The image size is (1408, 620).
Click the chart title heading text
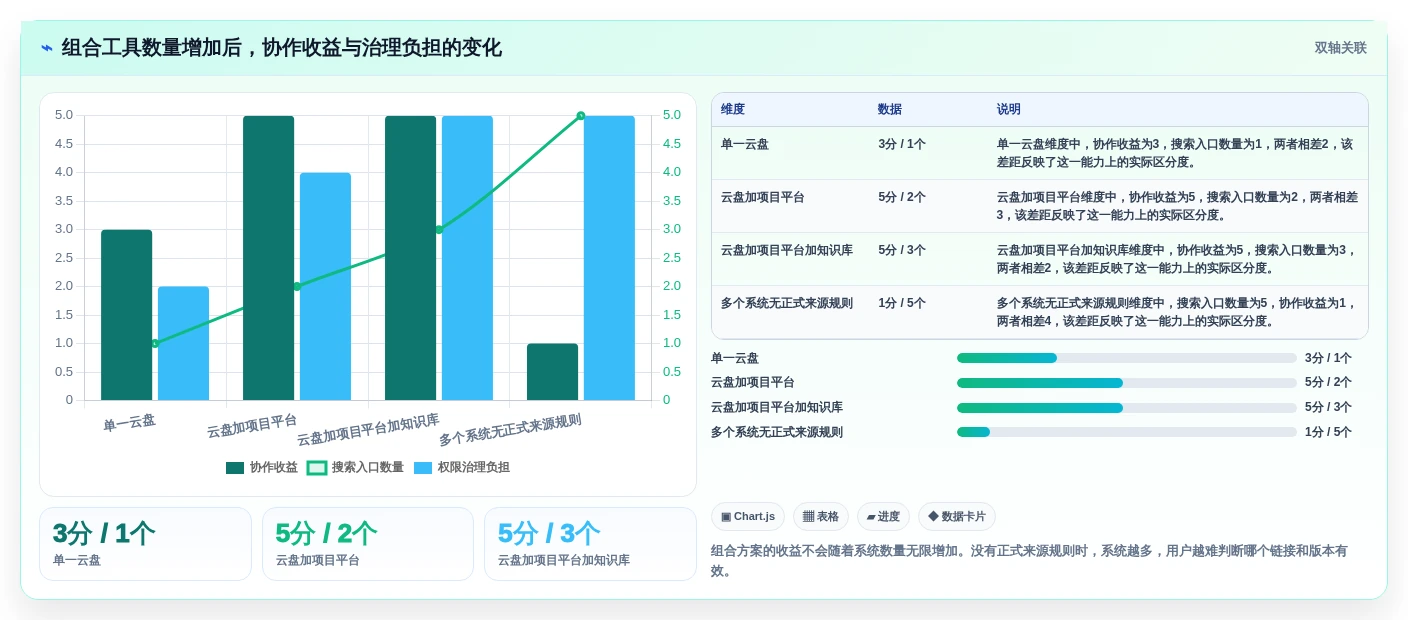[282, 48]
